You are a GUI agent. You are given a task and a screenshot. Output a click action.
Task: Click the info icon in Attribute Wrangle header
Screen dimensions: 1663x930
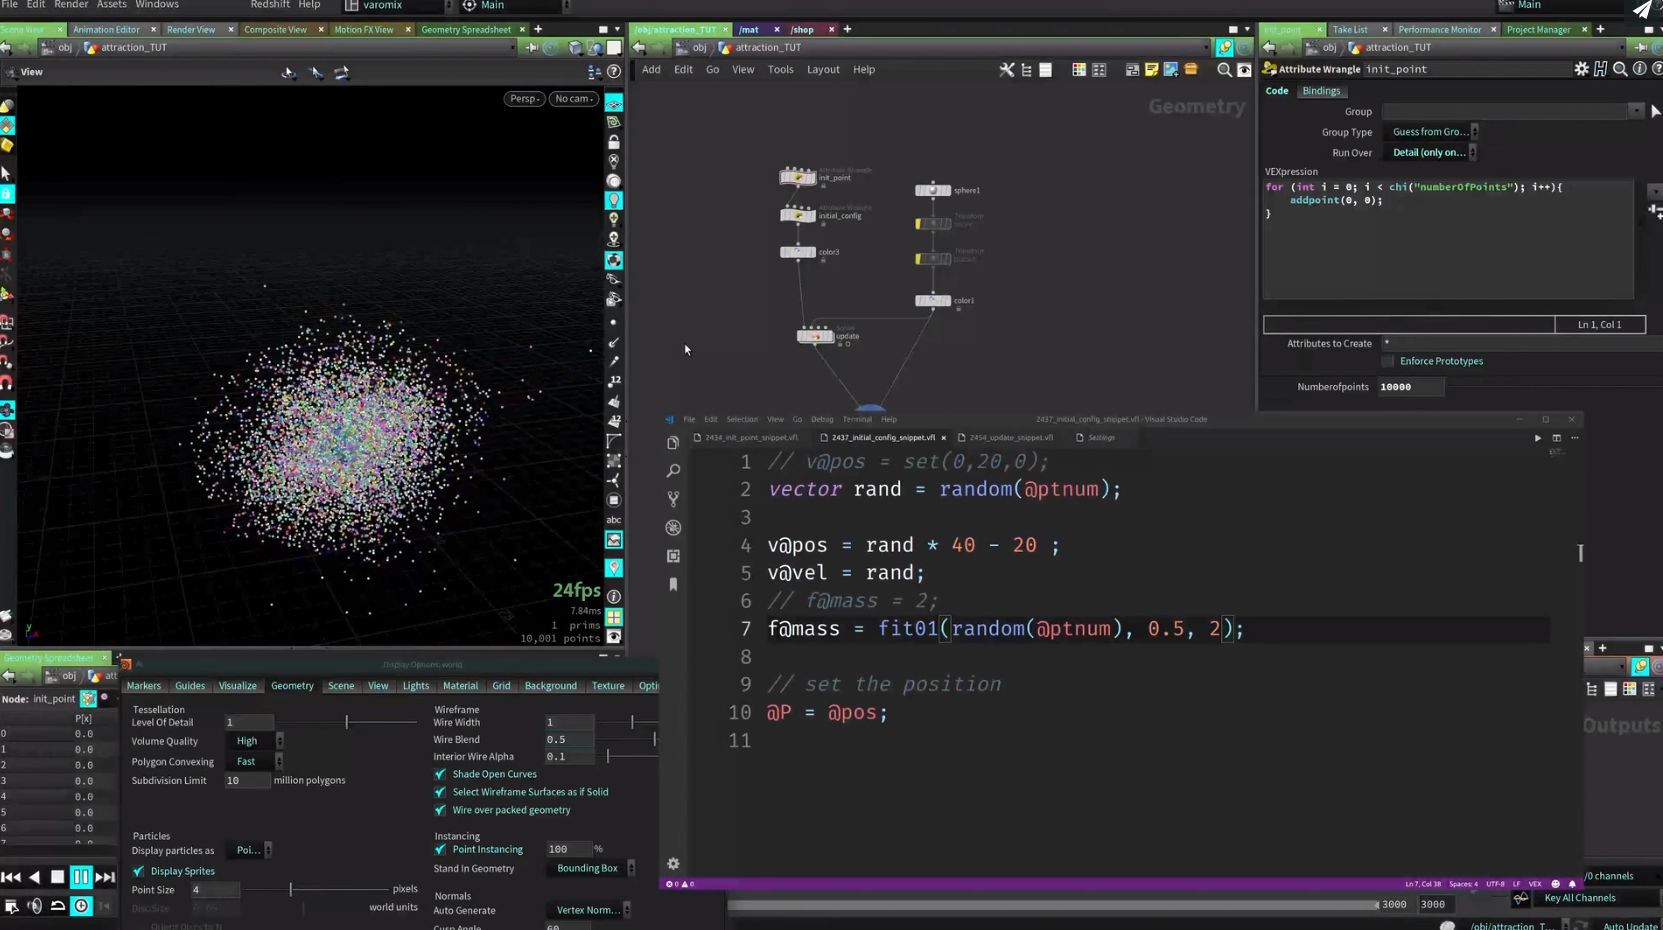[x=1639, y=69]
